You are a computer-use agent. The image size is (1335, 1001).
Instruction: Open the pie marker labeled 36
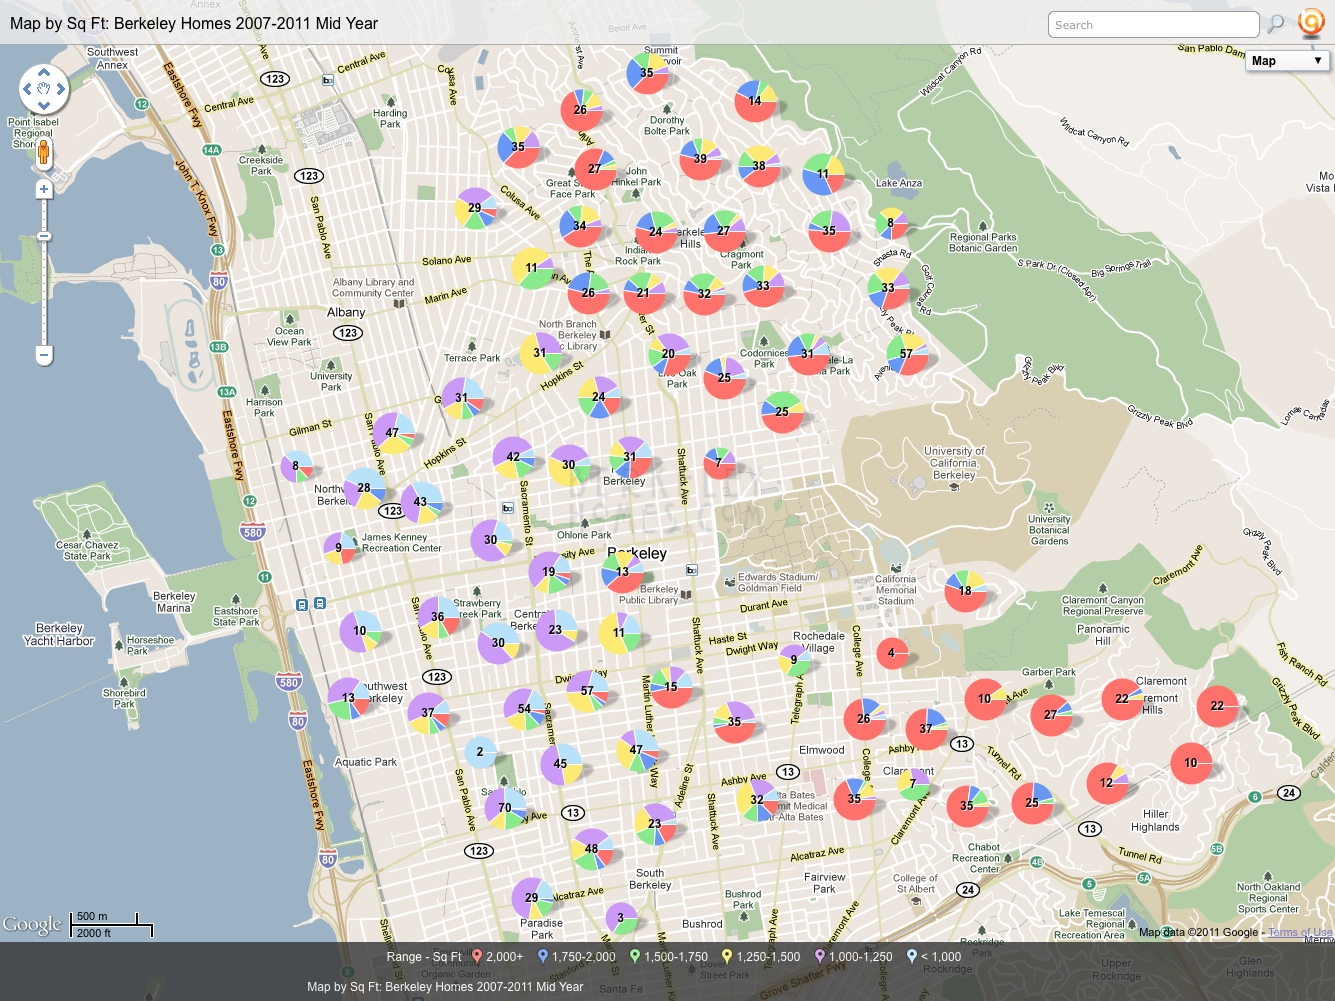pyautogui.click(x=438, y=617)
